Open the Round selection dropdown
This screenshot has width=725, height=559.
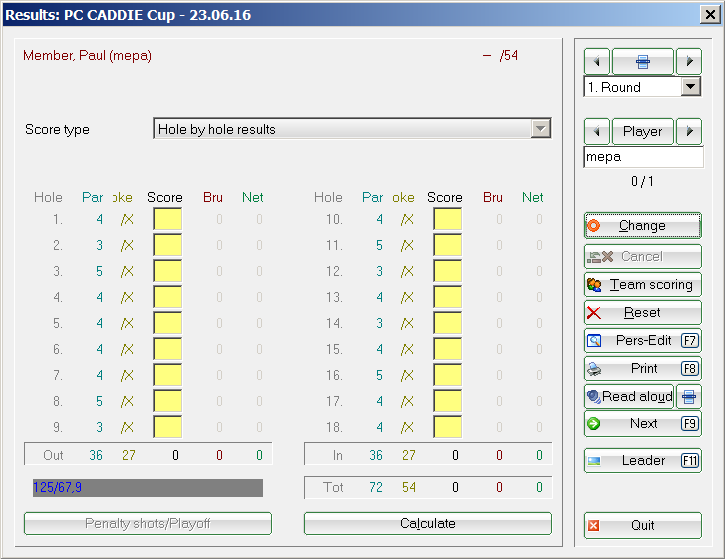click(x=691, y=86)
